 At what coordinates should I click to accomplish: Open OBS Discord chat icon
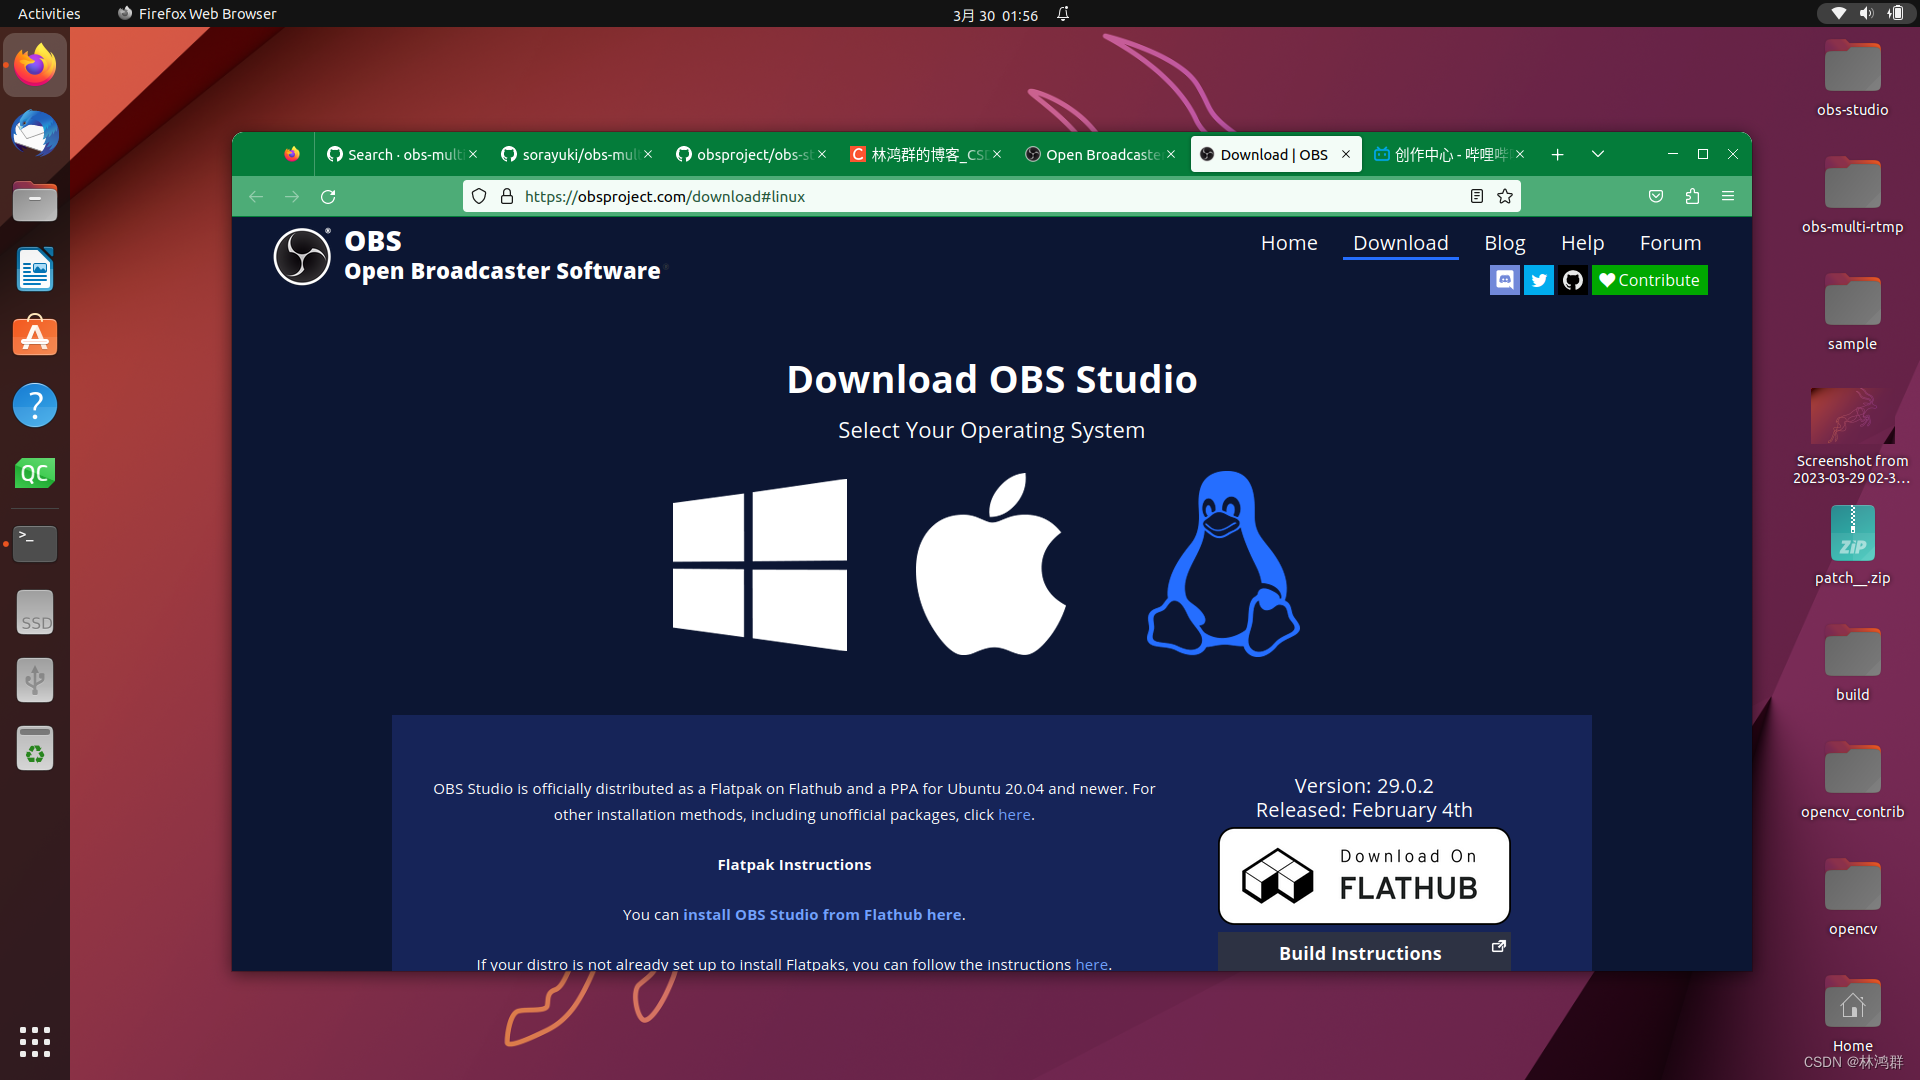coord(1504,280)
